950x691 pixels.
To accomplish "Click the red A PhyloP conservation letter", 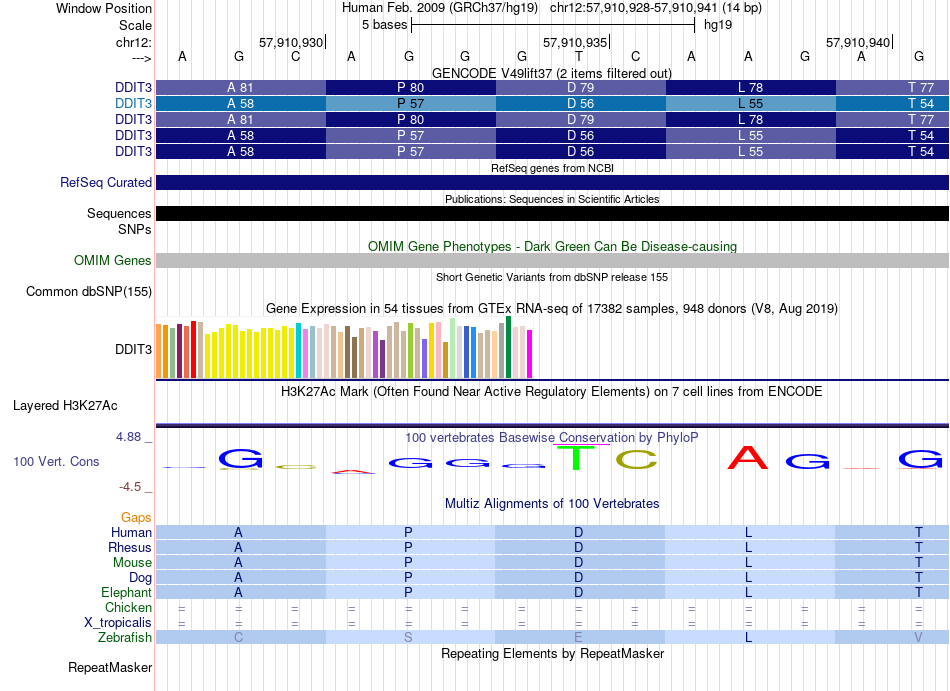I will point(747,458).
